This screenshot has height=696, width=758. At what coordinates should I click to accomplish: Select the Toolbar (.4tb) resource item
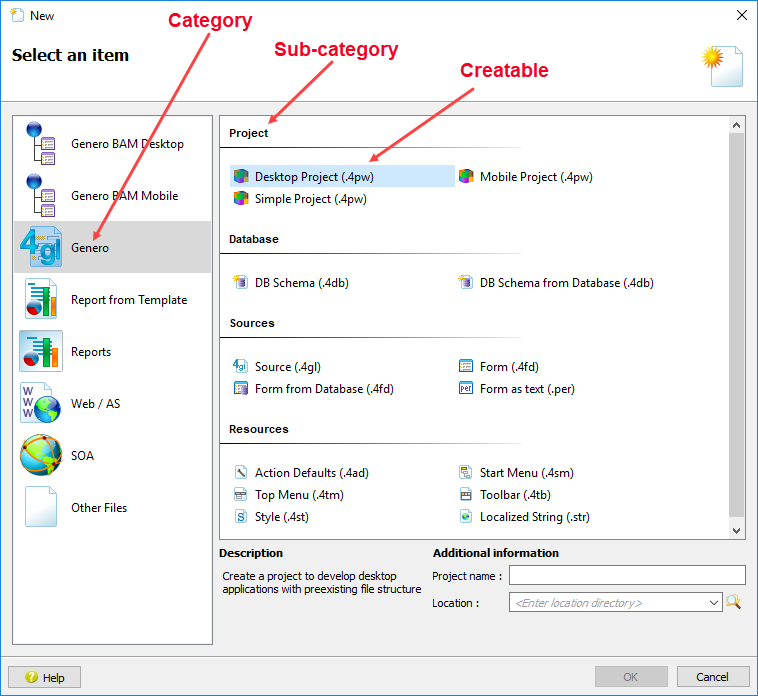pyautogui.click(x=514, y=495)
